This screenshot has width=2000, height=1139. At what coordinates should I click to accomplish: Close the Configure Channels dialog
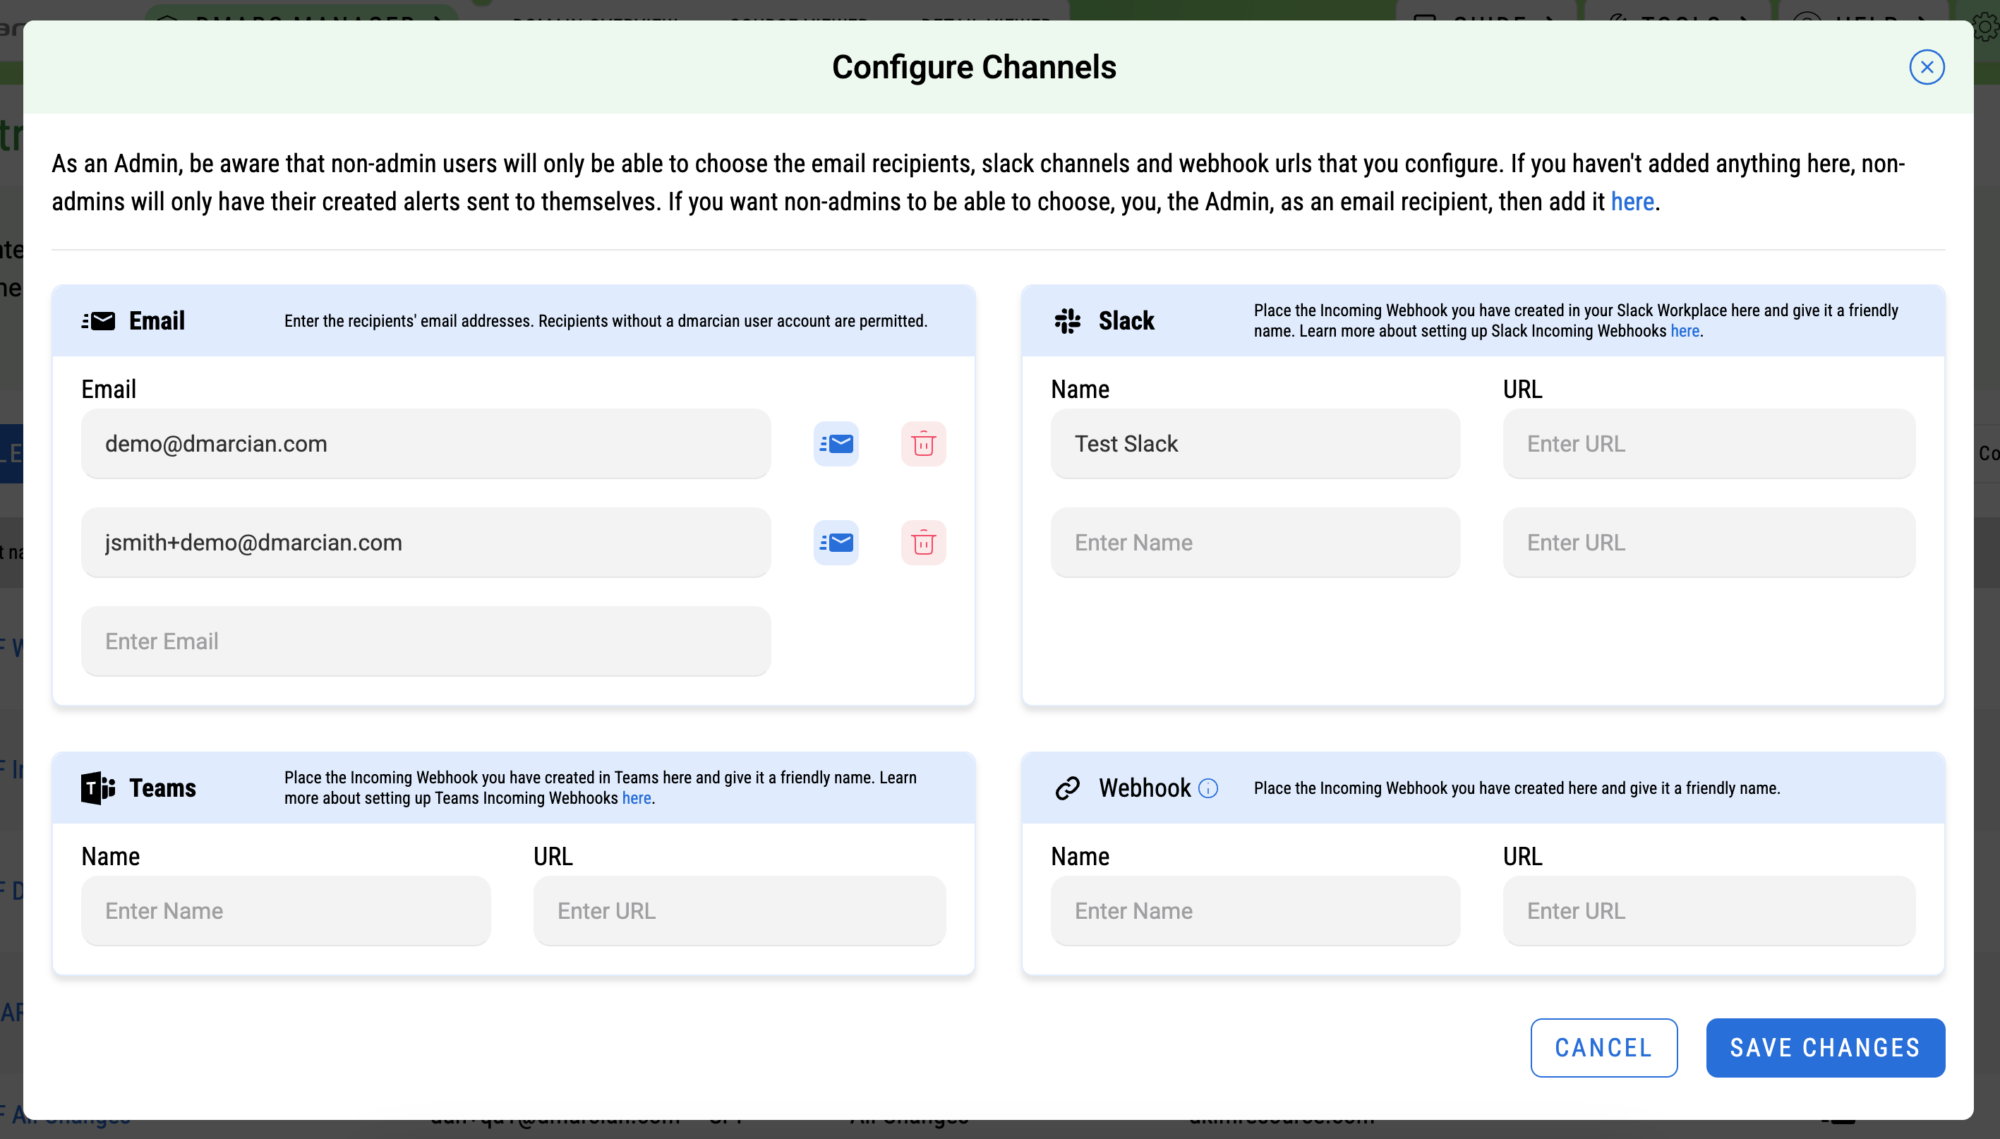[1926, 67]
